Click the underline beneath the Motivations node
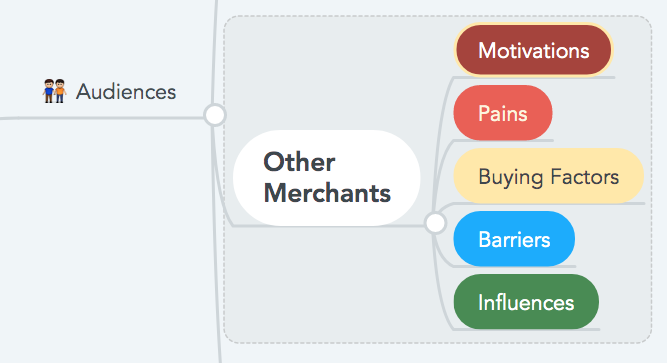This screenshot has height=363, width=667. 534,77
